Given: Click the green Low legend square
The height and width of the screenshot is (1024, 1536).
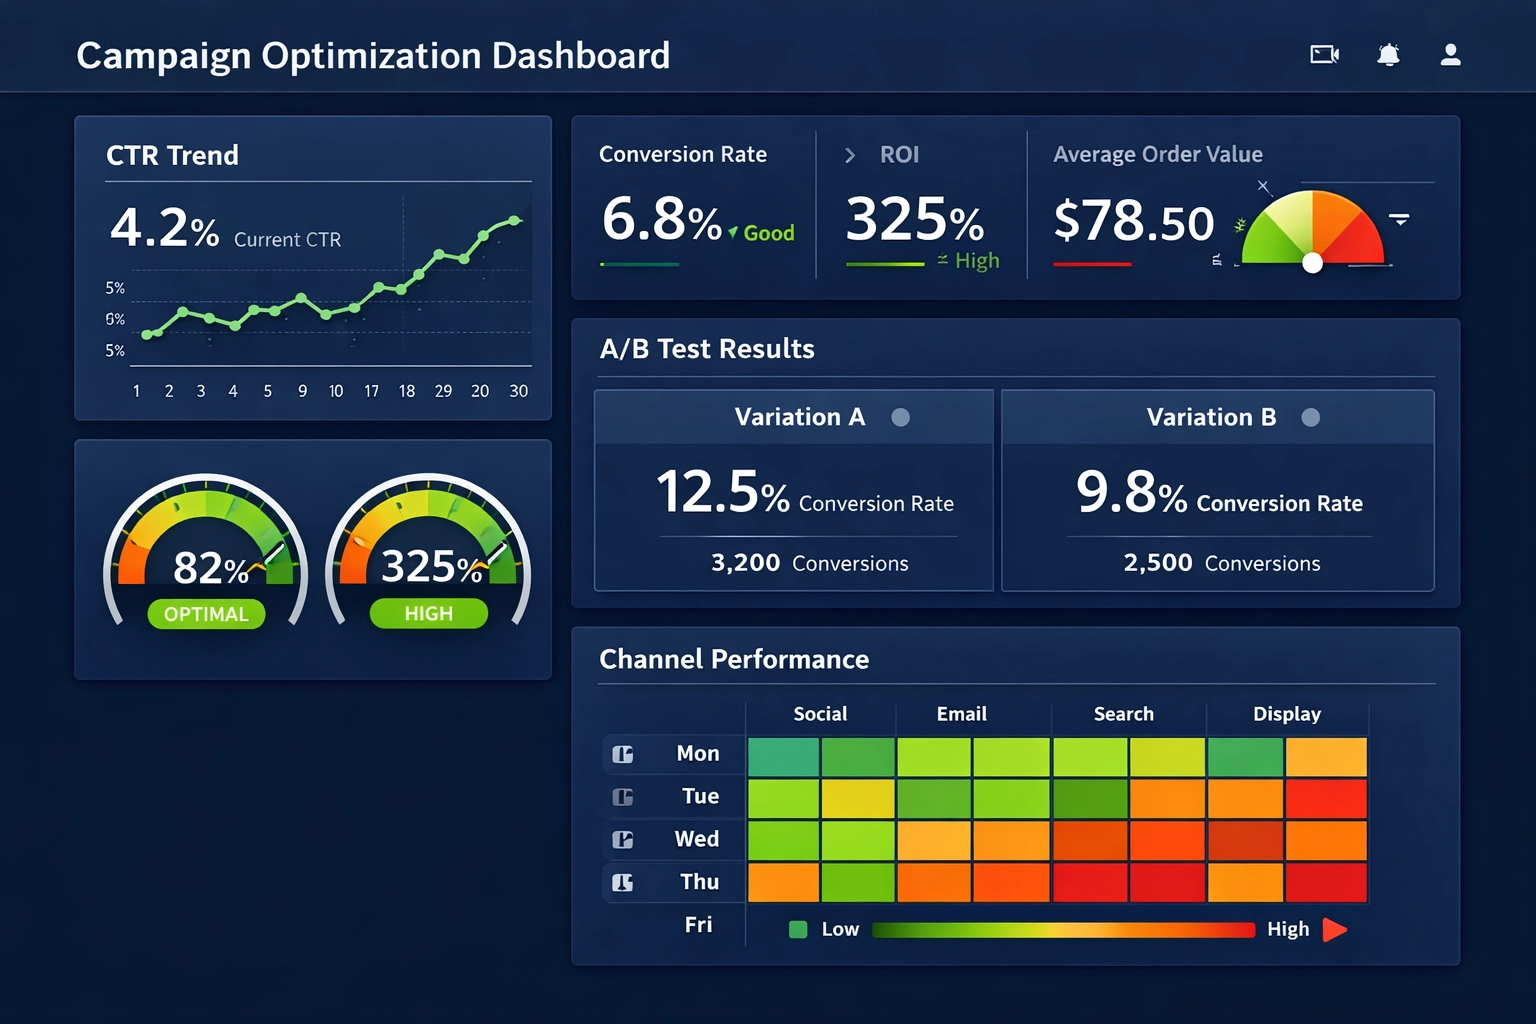Looking at the screenshot, I should 798,929.
